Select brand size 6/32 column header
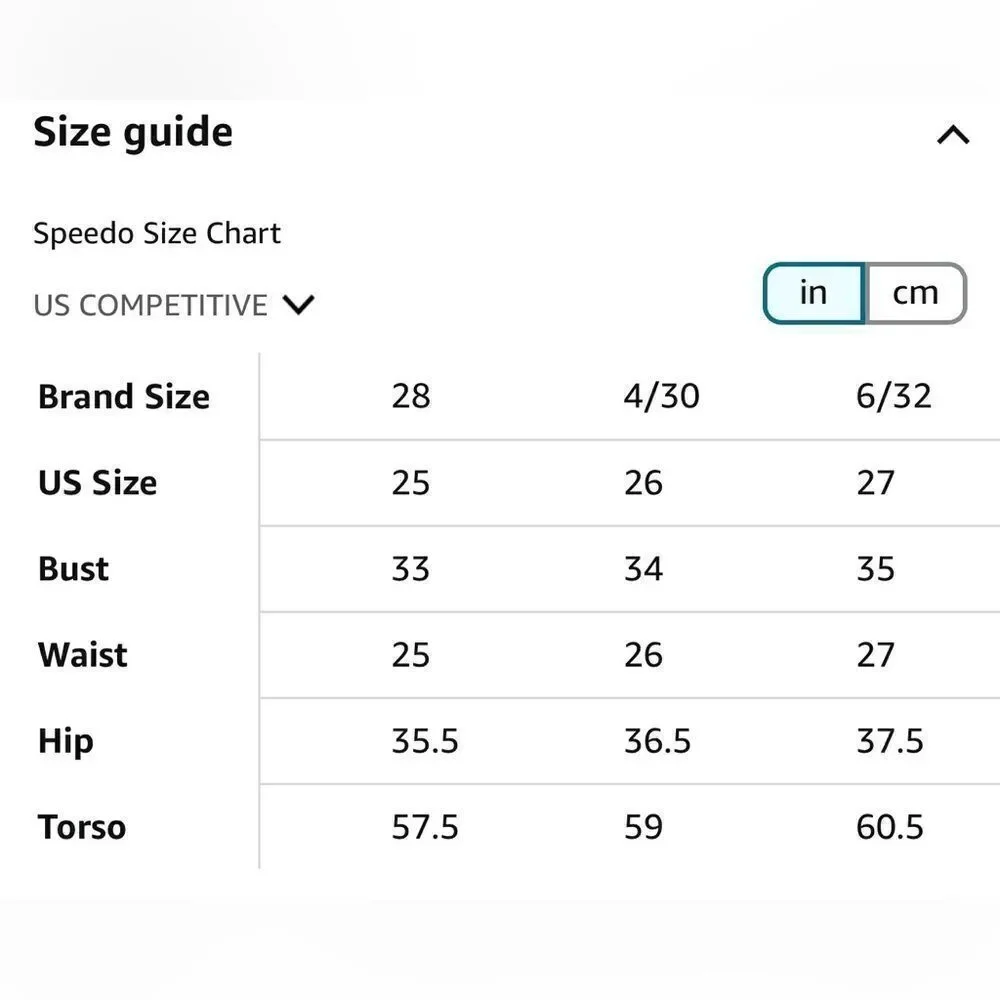 point(893,396)
